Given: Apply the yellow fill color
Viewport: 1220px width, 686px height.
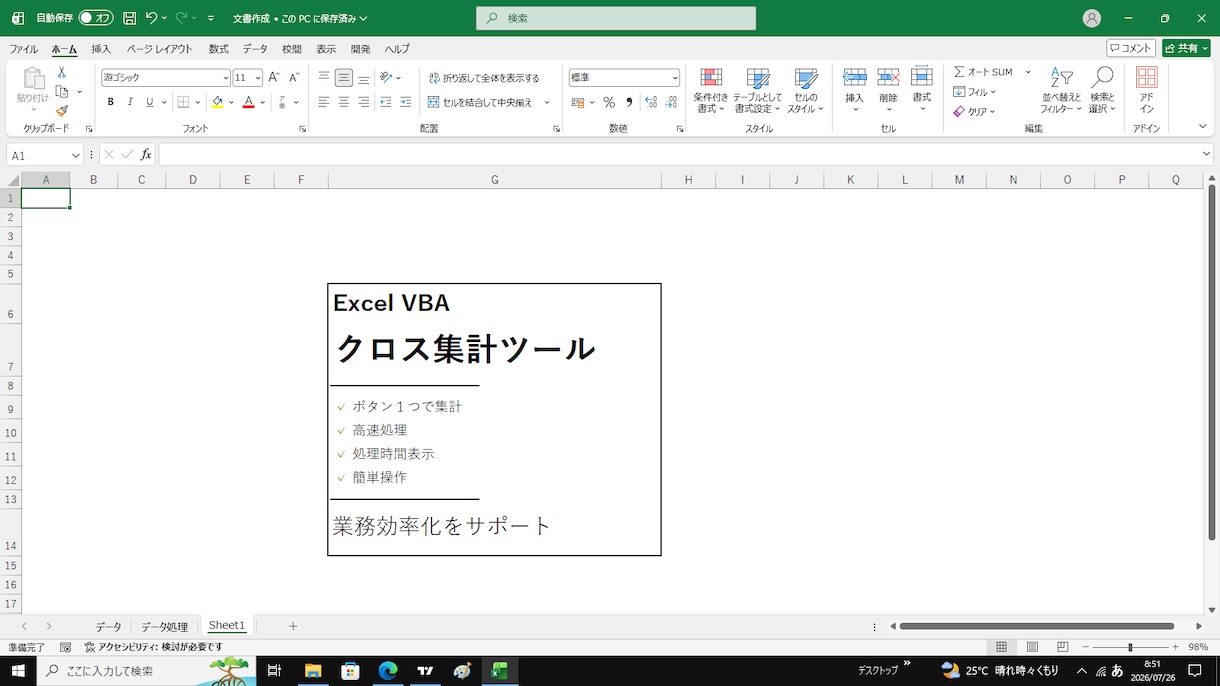Looking at the screenshot, I should tap(217, 102).
